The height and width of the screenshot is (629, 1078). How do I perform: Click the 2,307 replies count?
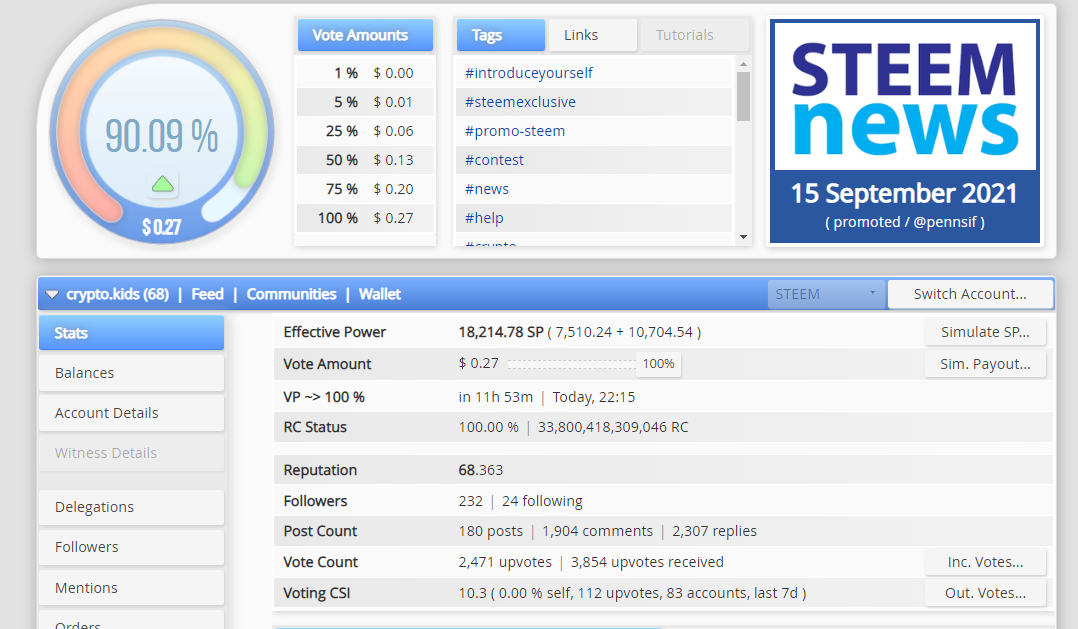714,531
